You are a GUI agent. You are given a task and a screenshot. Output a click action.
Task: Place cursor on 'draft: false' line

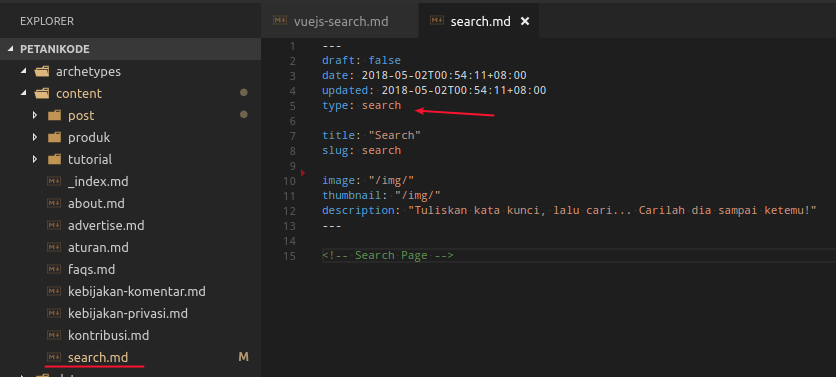pos(361,60)
